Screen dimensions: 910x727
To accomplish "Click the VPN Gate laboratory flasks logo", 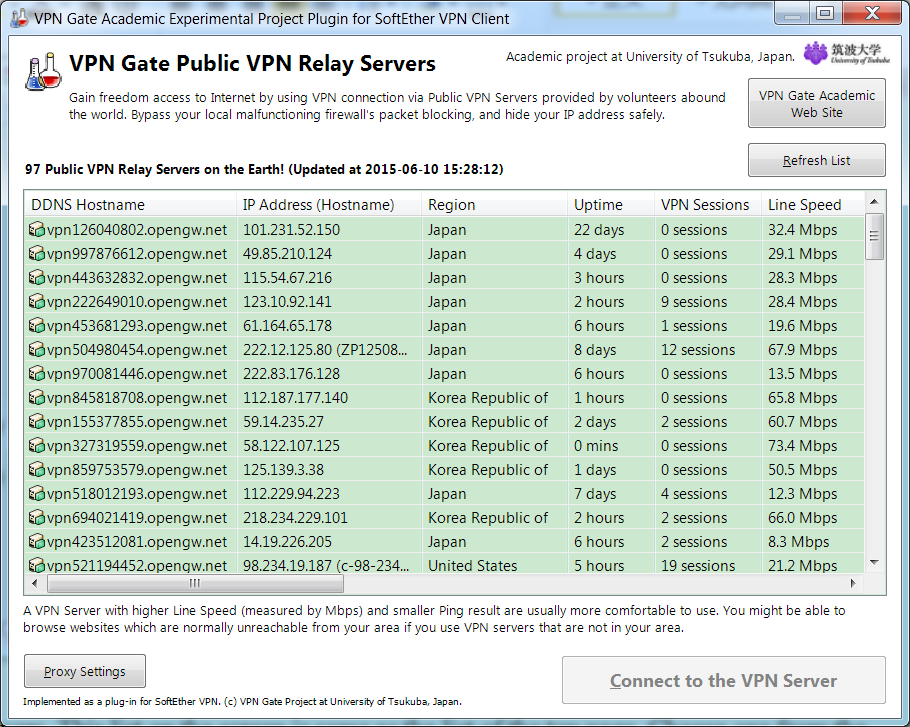I will click(43, 71).
